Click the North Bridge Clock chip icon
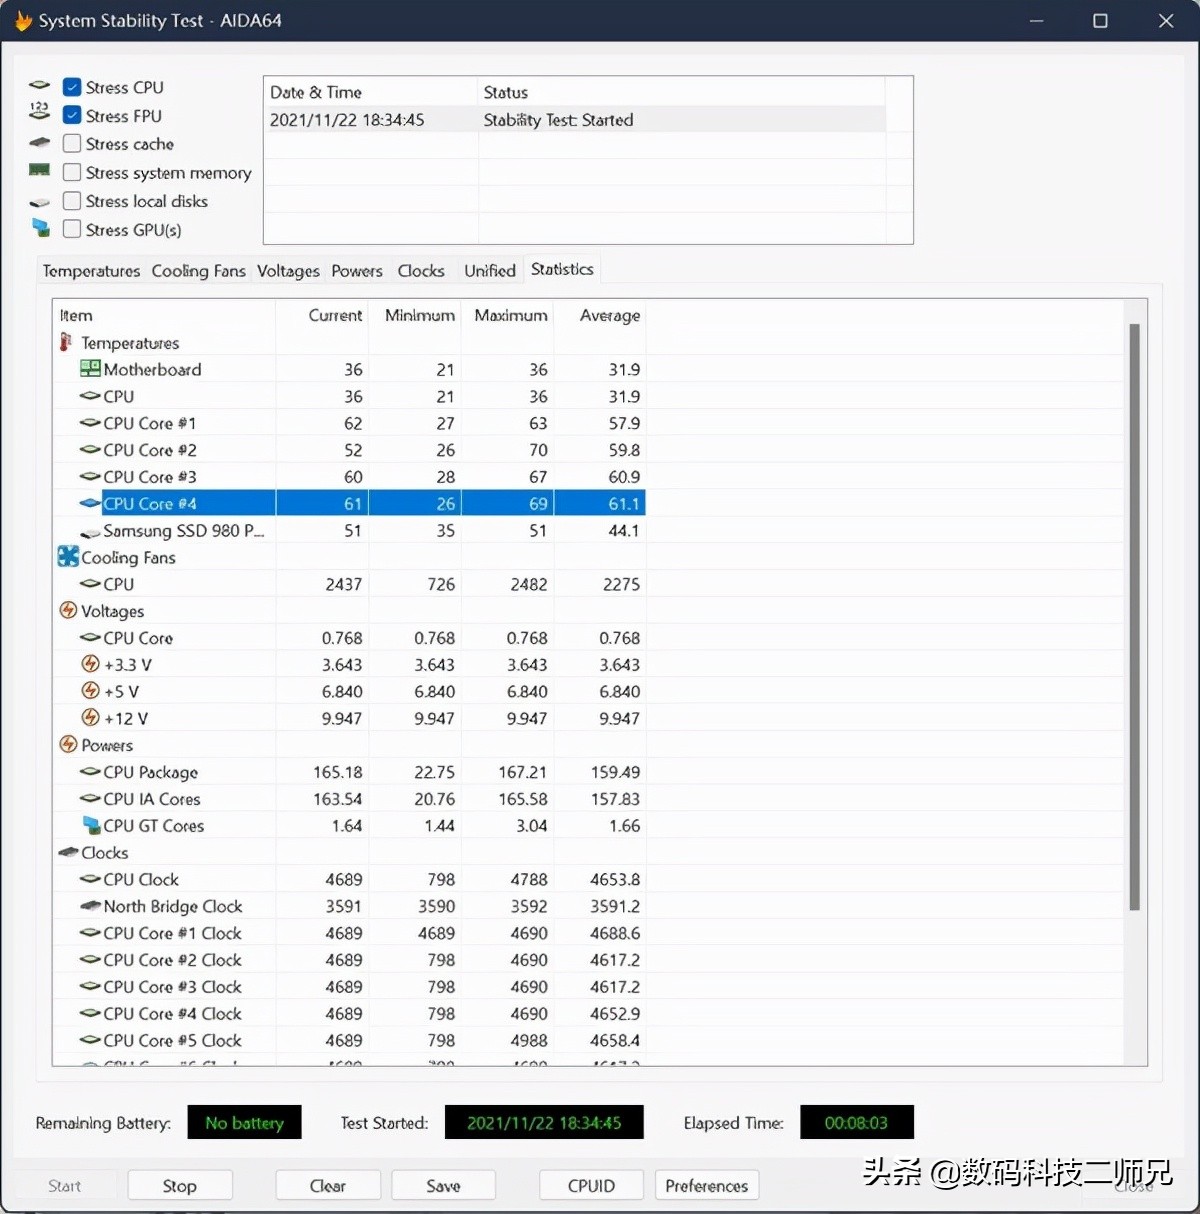 point(90,906)
